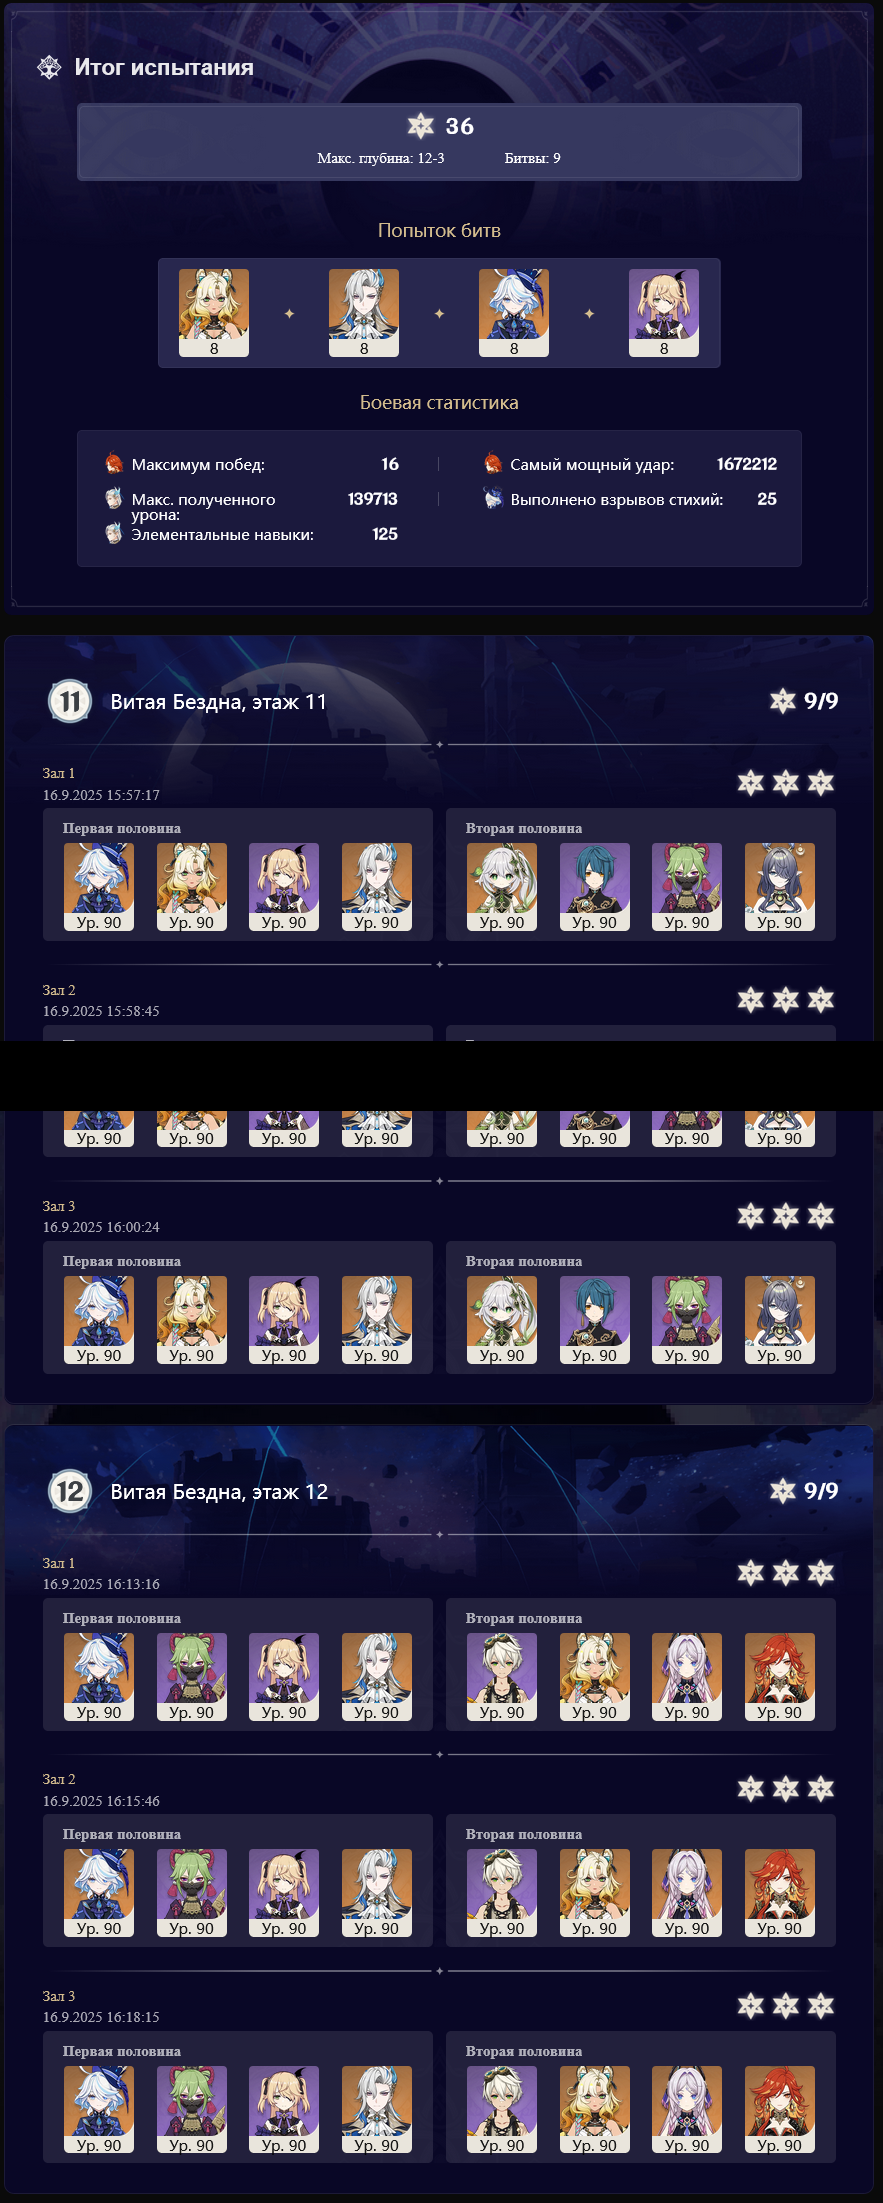Click the 9/9 star counter for floor 12
The height and width of the screenshot is (2203, 883).
coord(804,1491)
